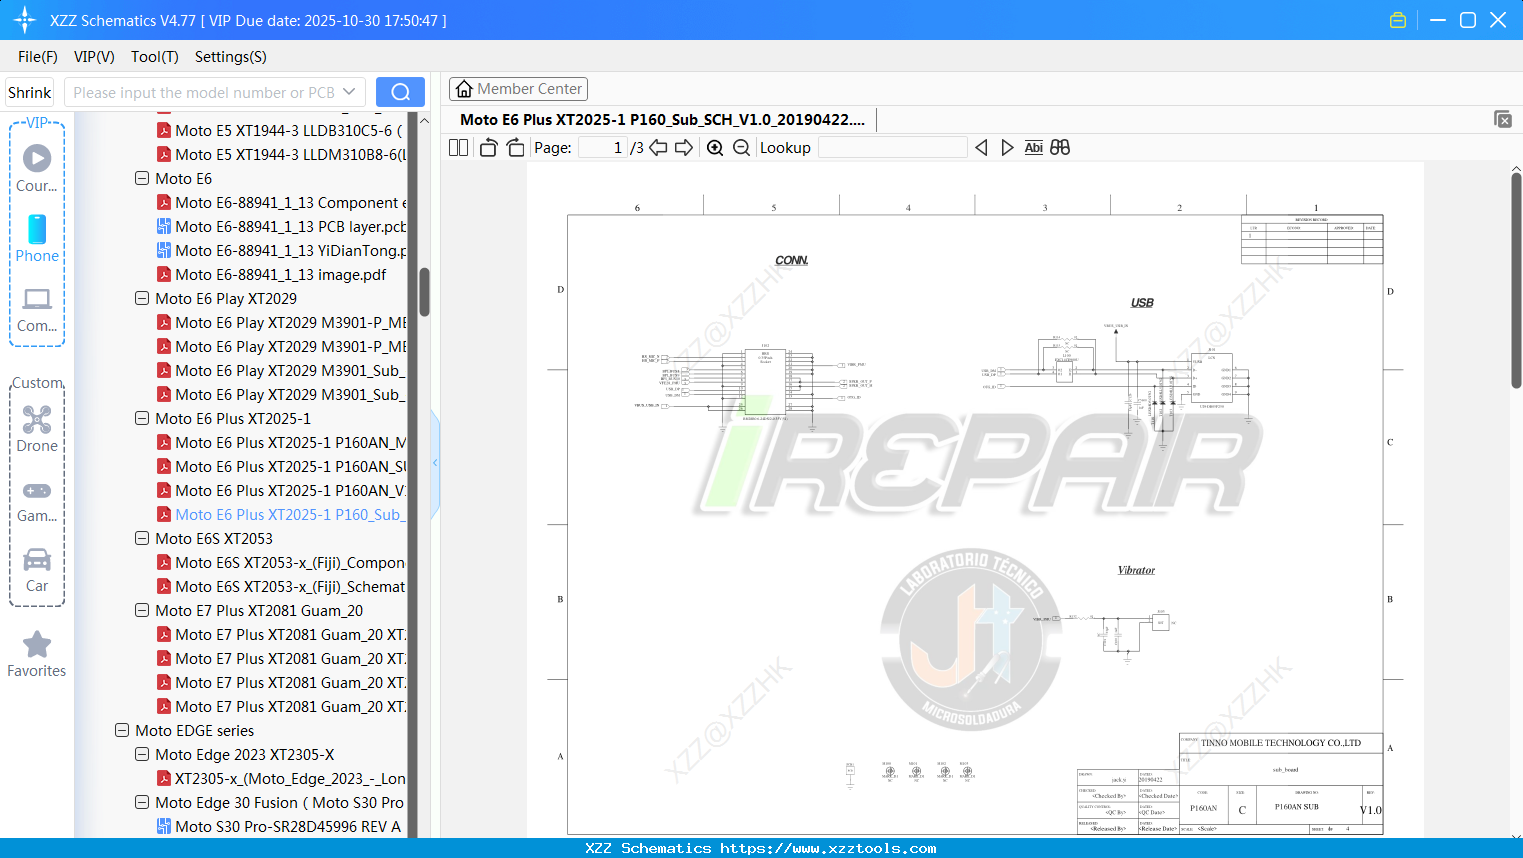Viewport: 1523px width, 858px height.
Task: Select the Phone category in sidebar
Action: coord(37,239)
